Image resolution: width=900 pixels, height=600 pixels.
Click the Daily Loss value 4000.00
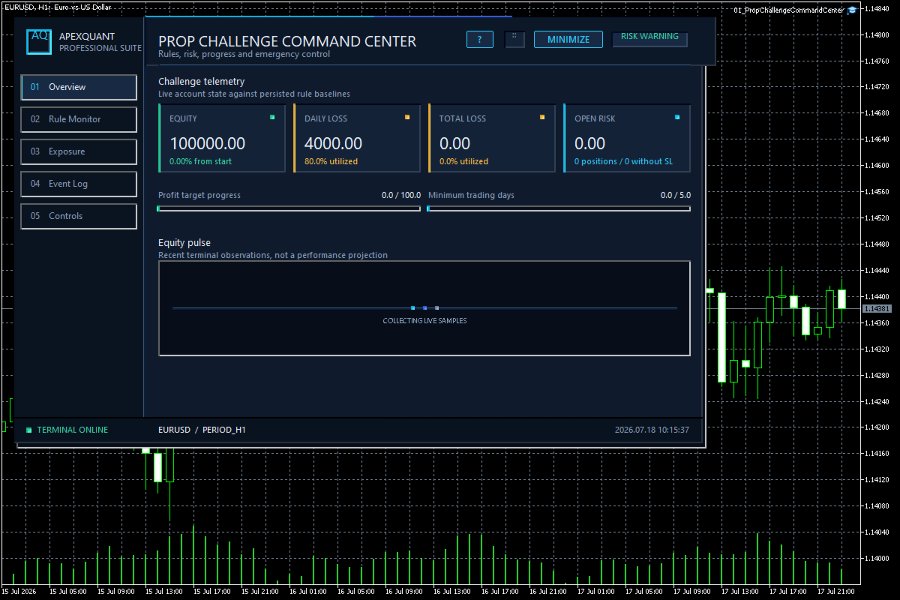(333, 143)
